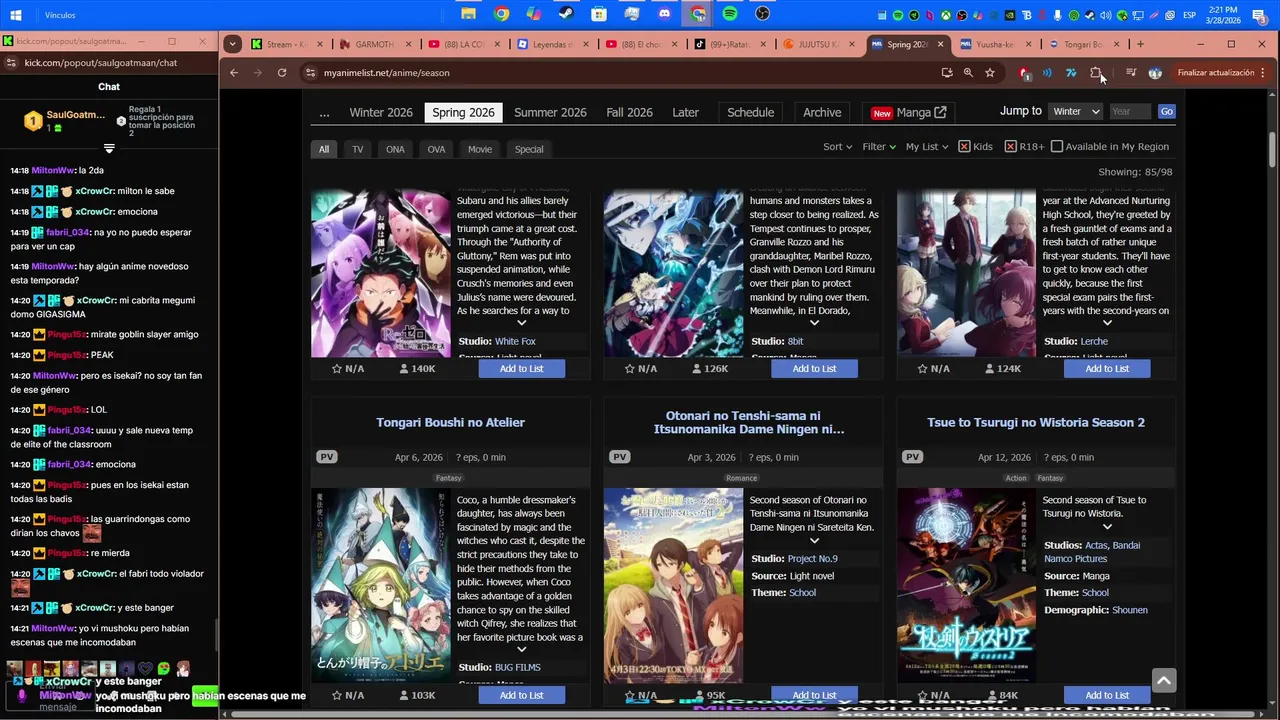Open the Sort dropdown
This screenshot has width=1280, height=720.
click(837, 147)
